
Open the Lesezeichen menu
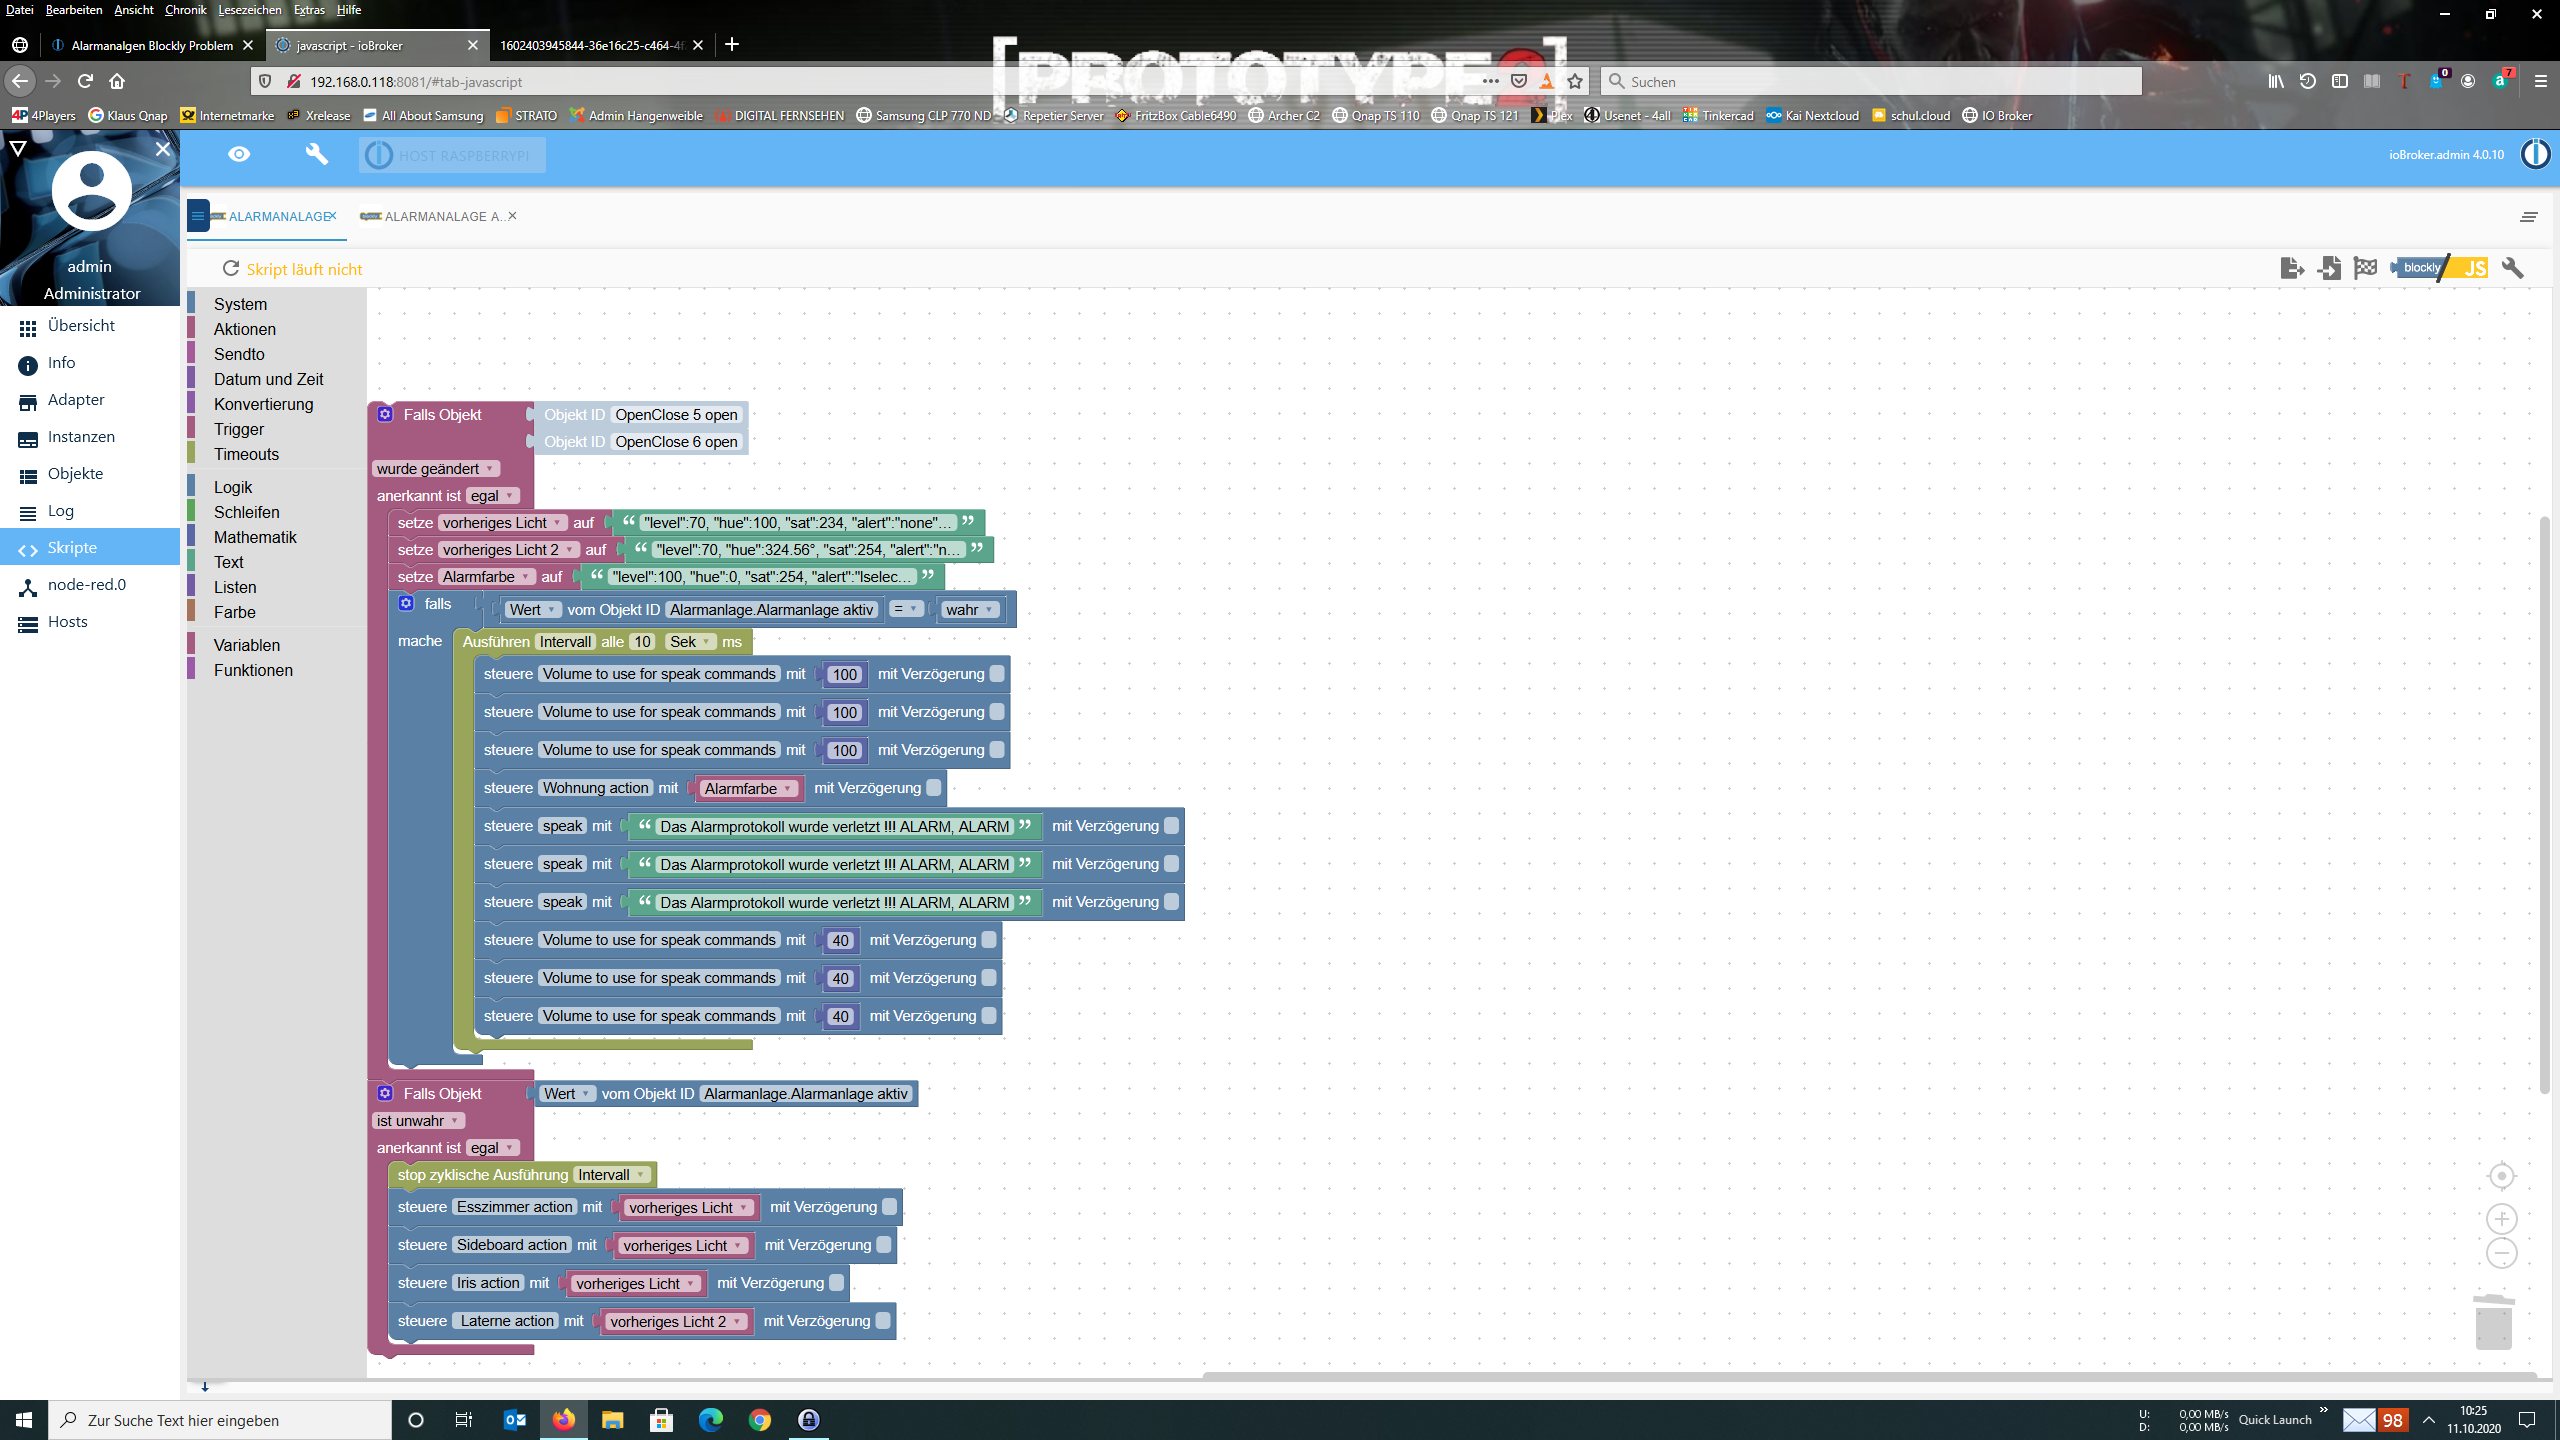coord(249,10)
